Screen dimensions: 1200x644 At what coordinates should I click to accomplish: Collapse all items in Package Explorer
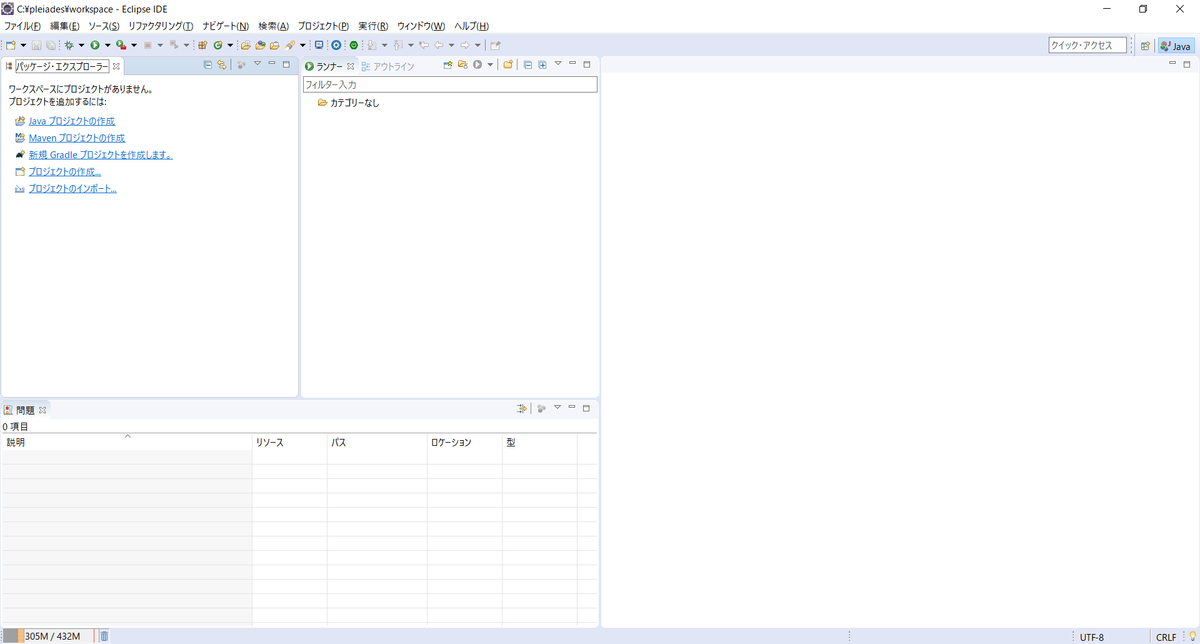click(x=207, y=64)
